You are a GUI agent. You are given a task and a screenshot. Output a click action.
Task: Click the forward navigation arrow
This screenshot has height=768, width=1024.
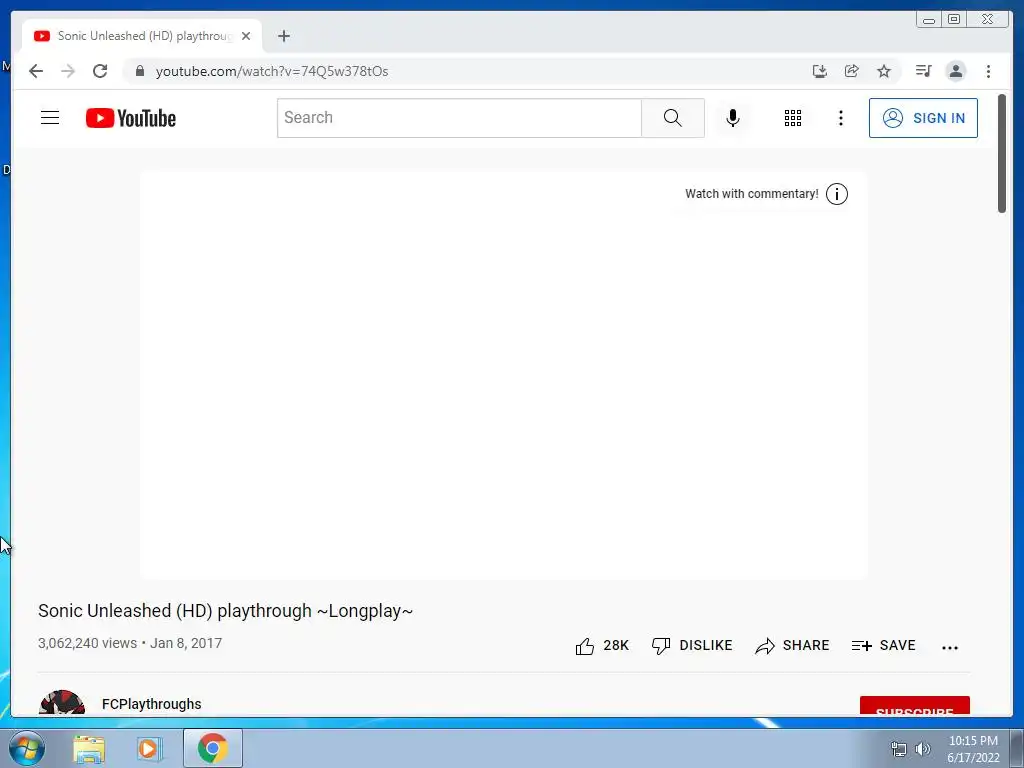point(68,71)
